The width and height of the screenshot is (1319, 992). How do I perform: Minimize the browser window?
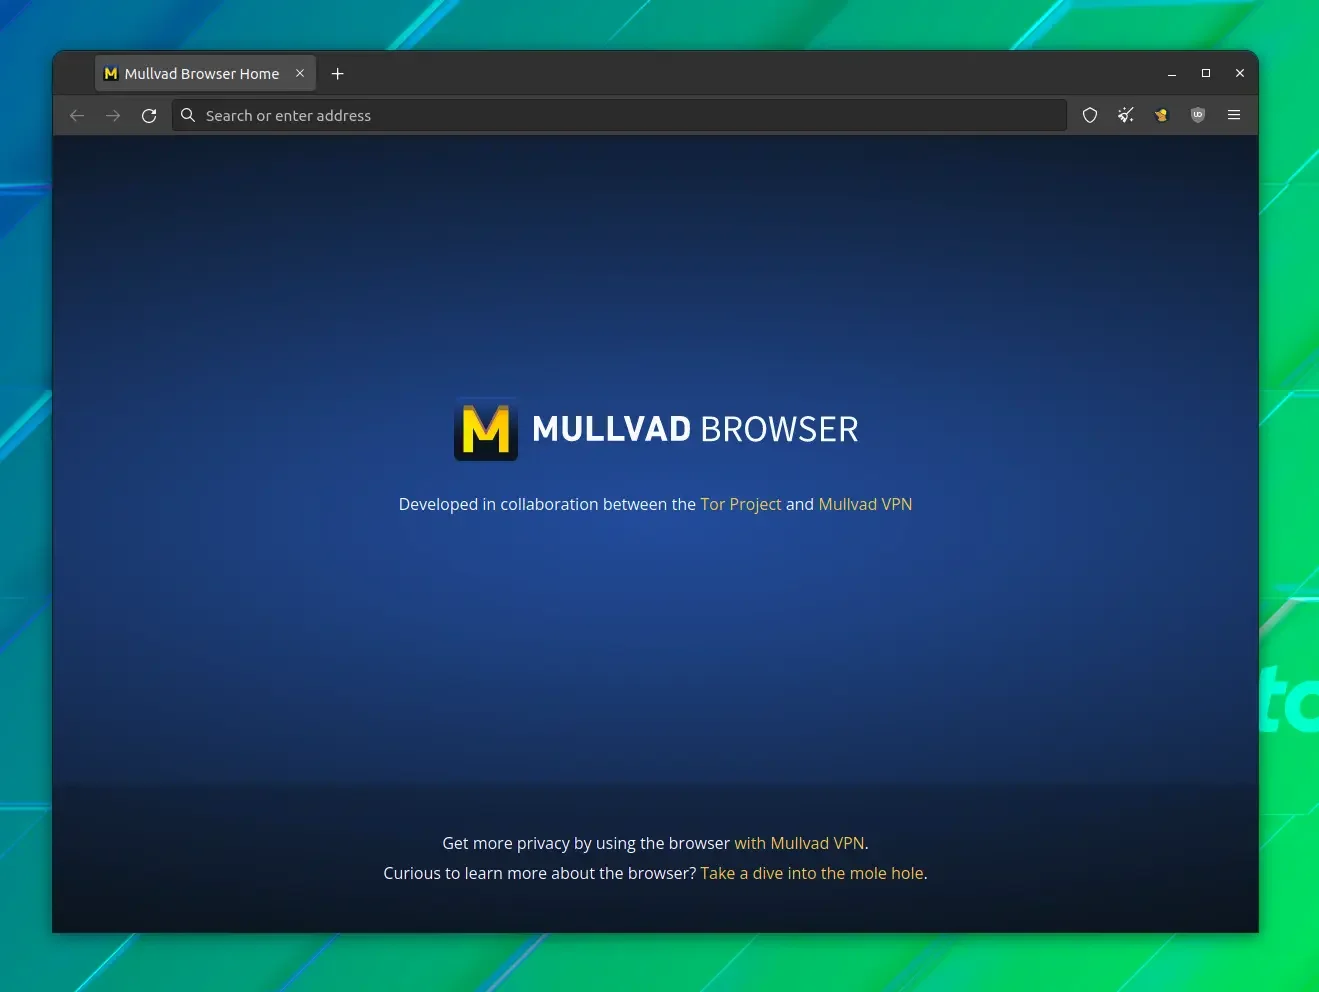pyautogui.click(x=1172, y=74)
